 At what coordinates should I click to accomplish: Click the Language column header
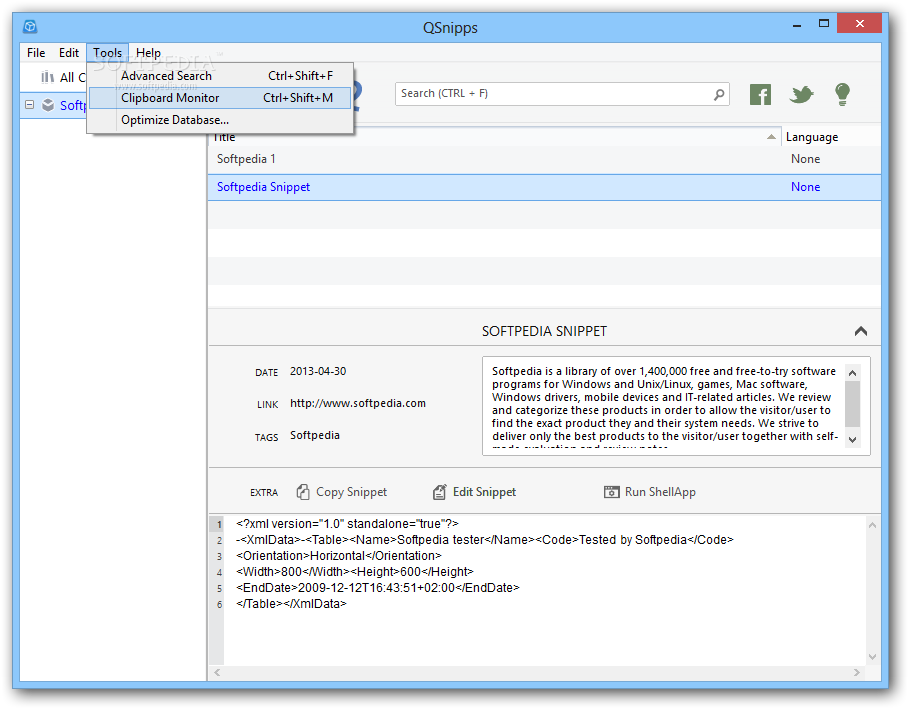click(x=812, y=137)
